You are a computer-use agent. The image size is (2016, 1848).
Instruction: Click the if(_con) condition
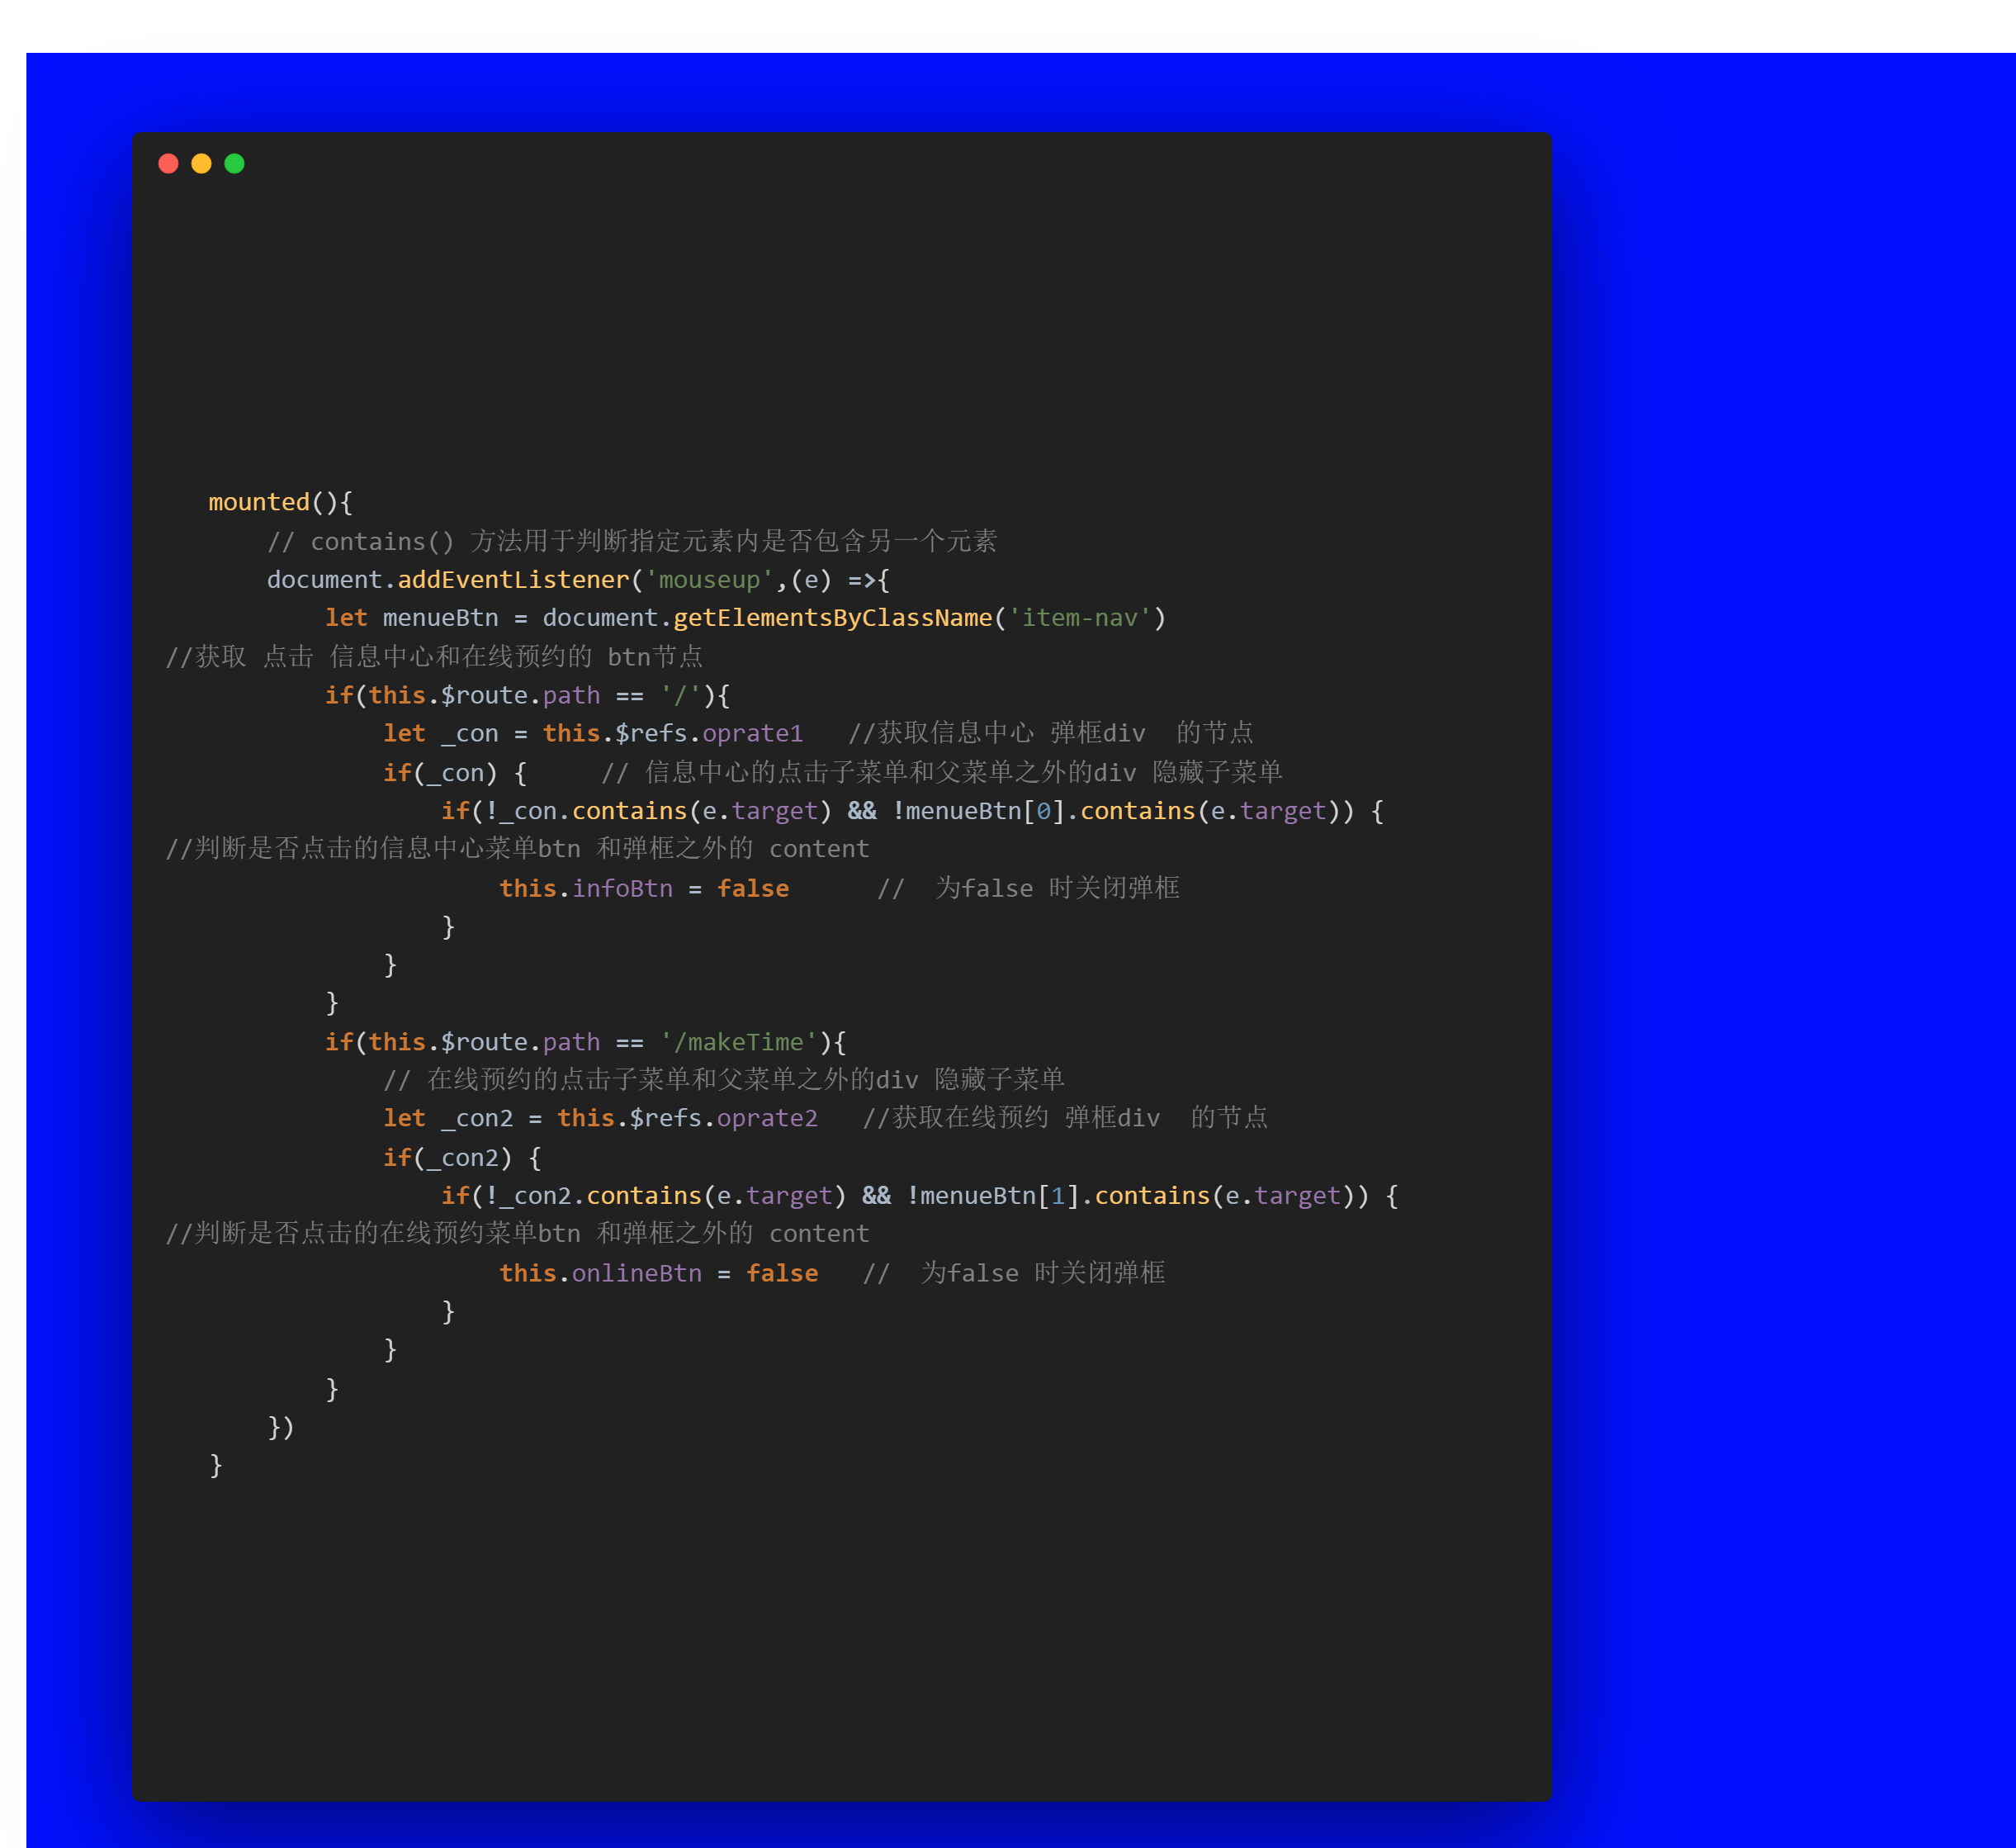[440, 773]
